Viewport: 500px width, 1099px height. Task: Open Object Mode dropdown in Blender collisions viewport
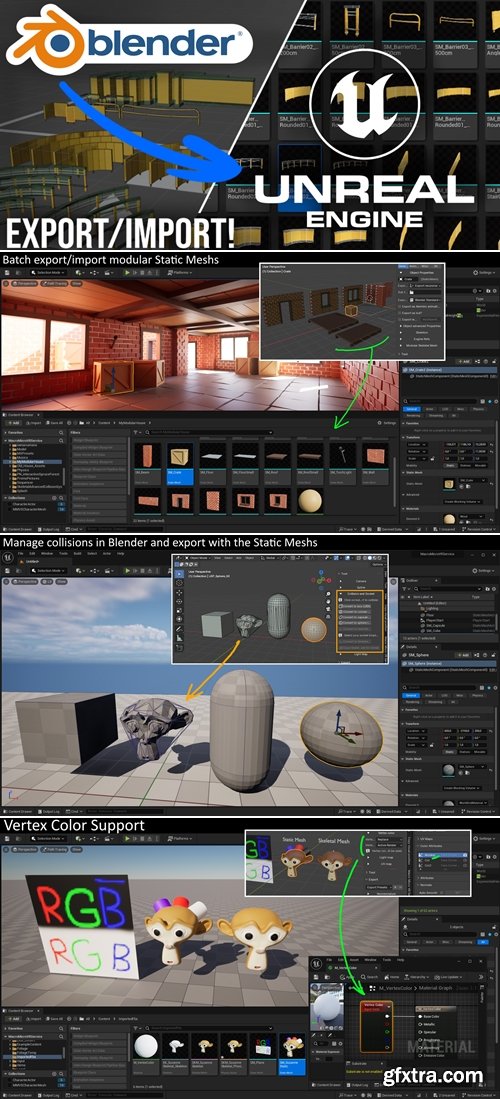click(x=198, y=558)
